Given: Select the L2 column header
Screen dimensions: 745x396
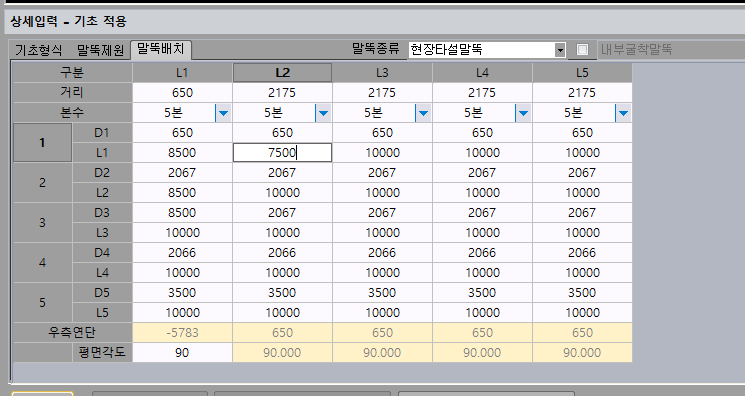Looking at the screenshot, I should click(282, 73).
